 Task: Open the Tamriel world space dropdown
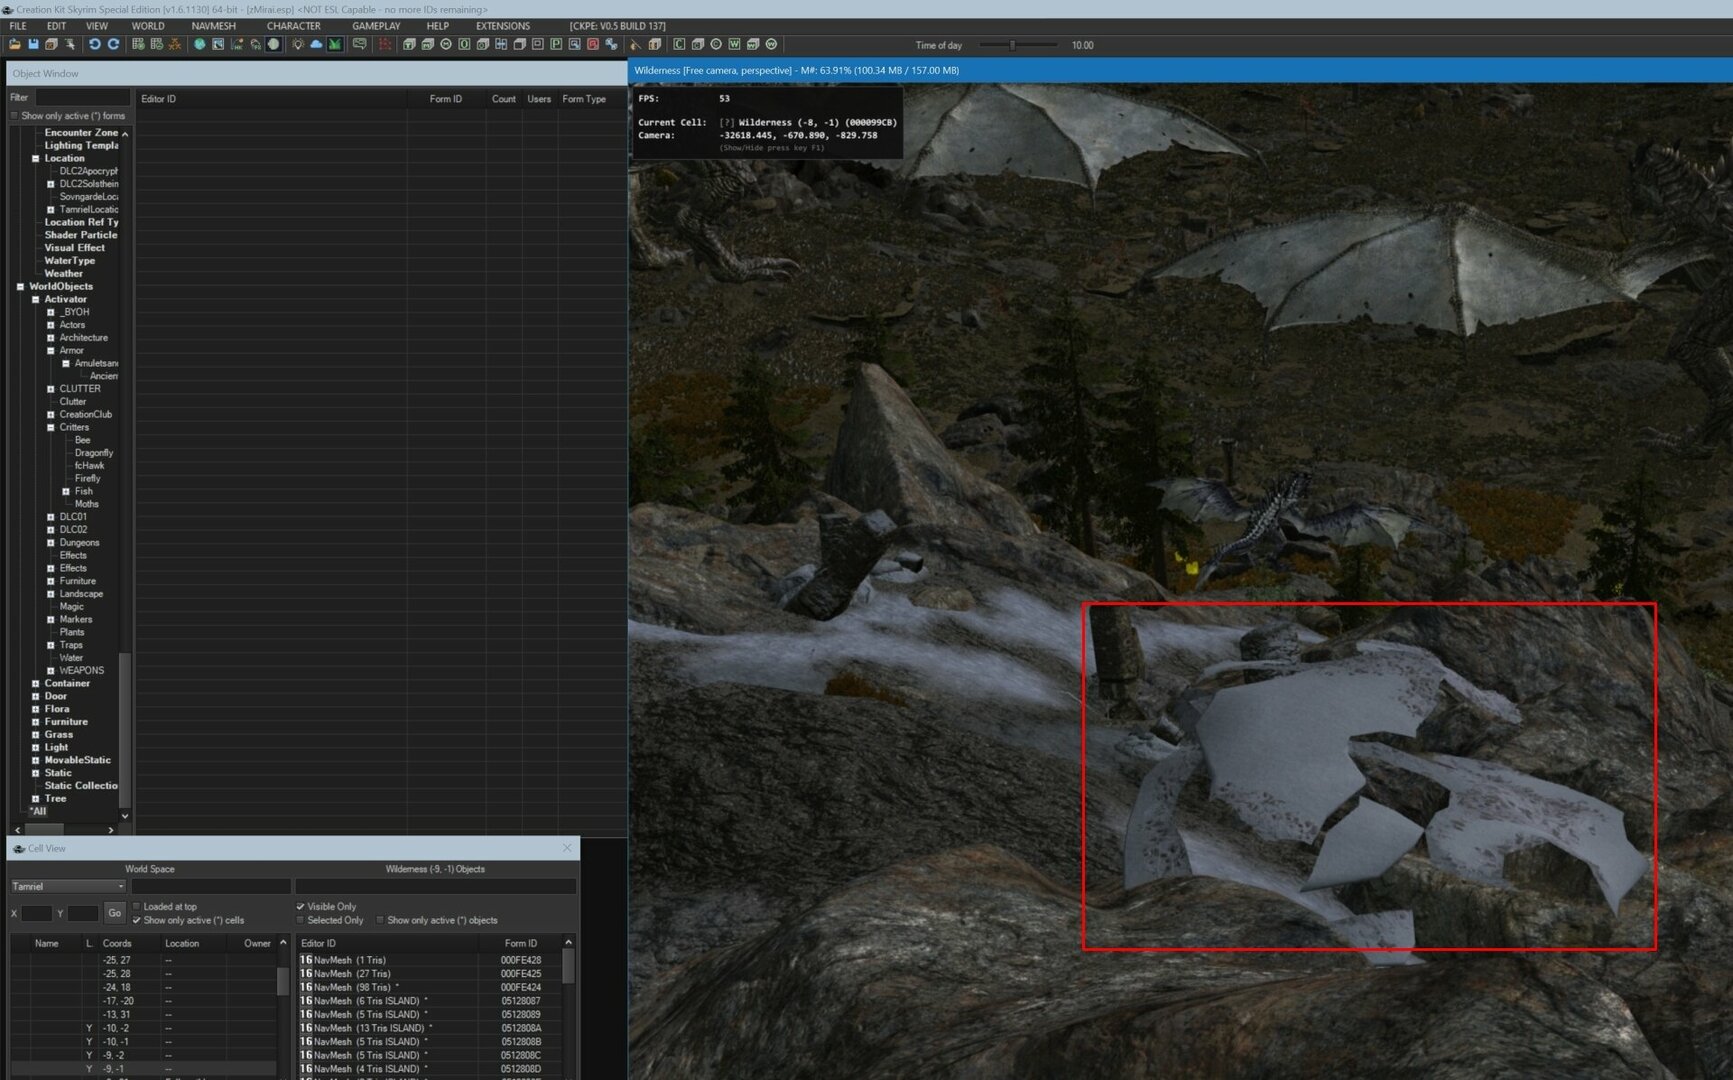coord(68,887)
